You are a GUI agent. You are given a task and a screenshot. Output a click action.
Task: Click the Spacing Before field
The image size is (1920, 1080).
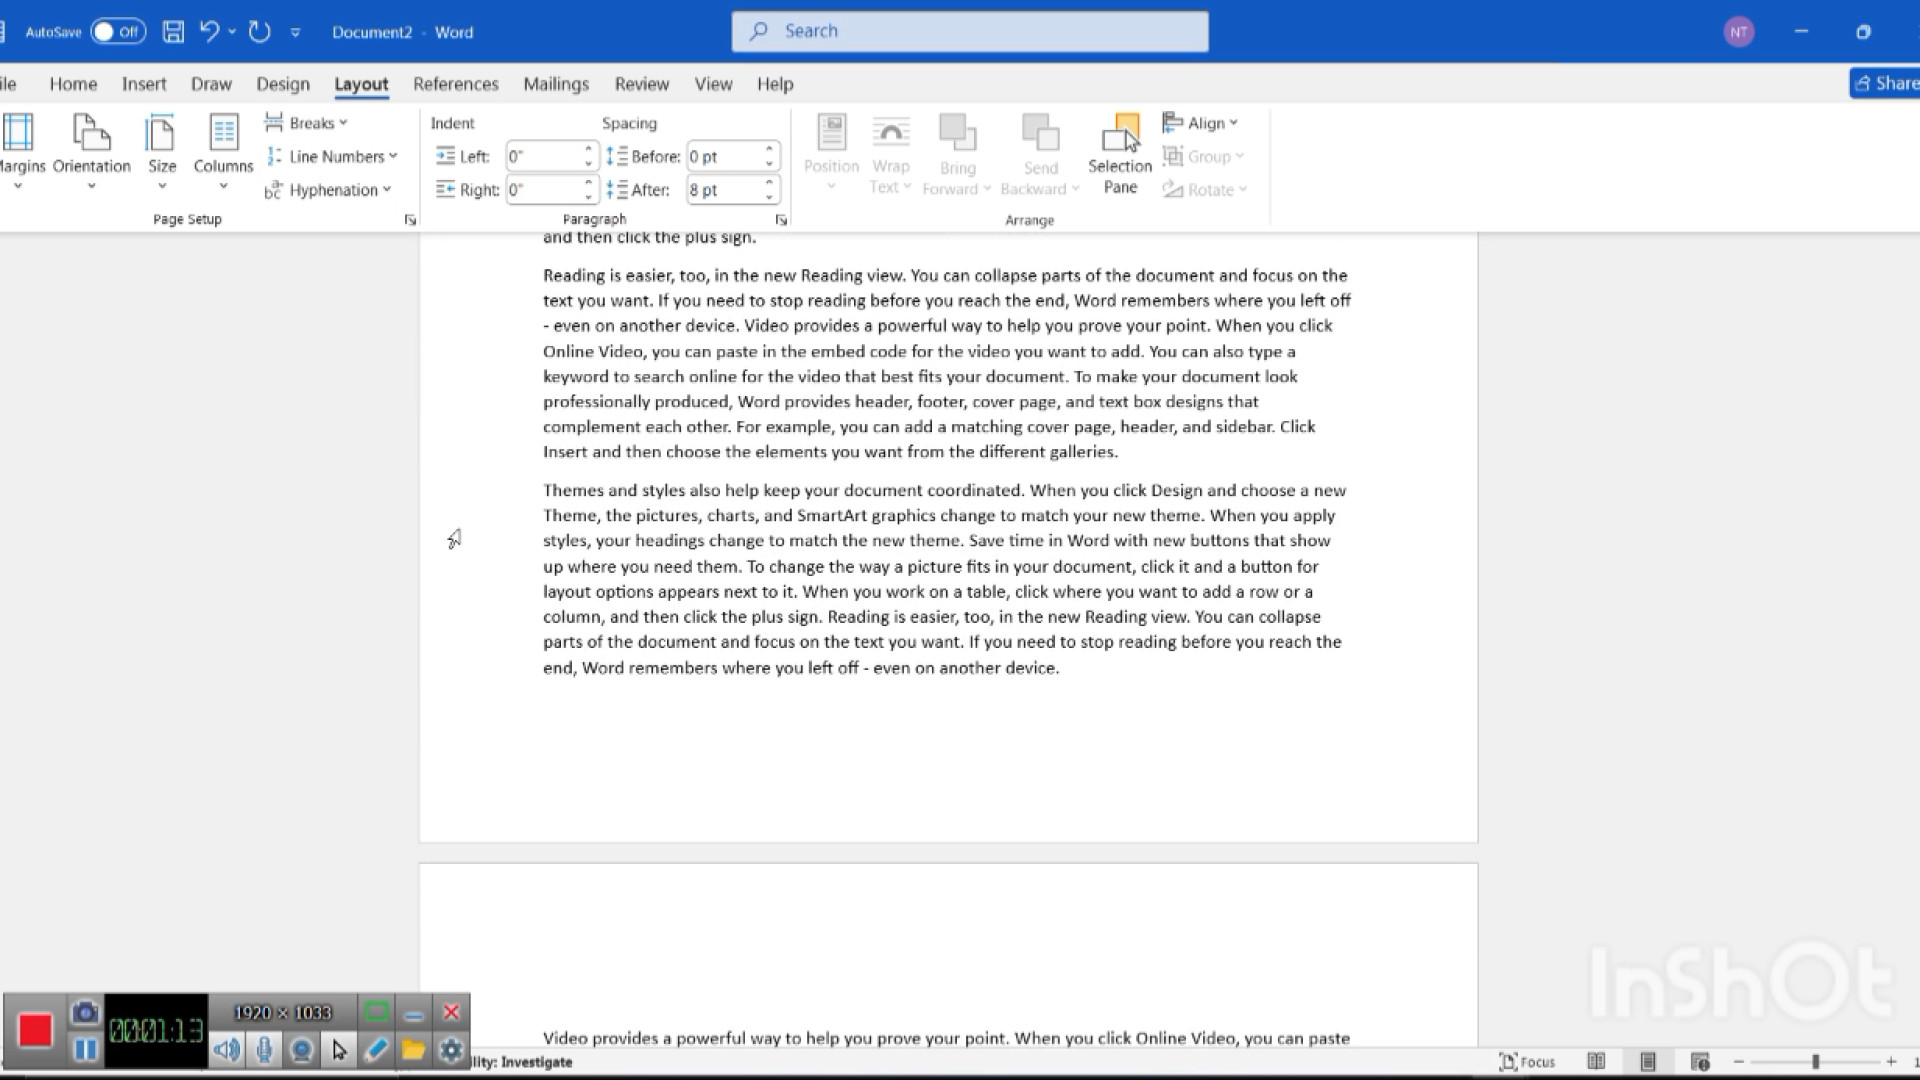pos(724,157)
